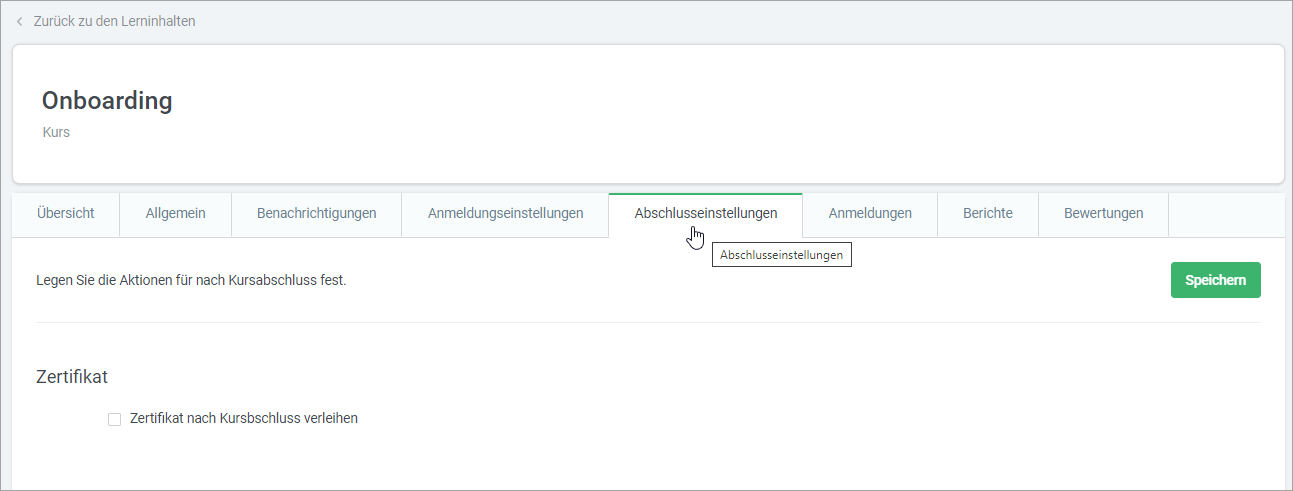Image resolution: width=1293 pixels, height=491 pixels.
Task: Go back via Zurück zu den Lerninhalten
Action: [x=114, y=21]
